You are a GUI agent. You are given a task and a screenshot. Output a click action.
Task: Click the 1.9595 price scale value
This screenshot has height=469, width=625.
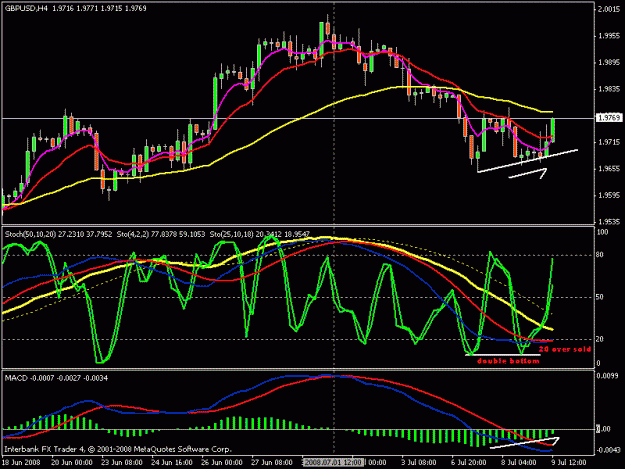point(609,195)
